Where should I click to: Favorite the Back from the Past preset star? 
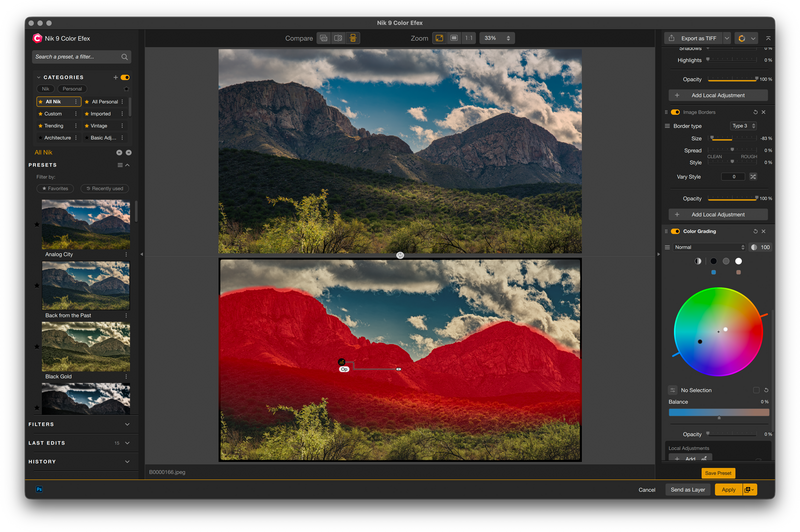(x=37, y=286)
